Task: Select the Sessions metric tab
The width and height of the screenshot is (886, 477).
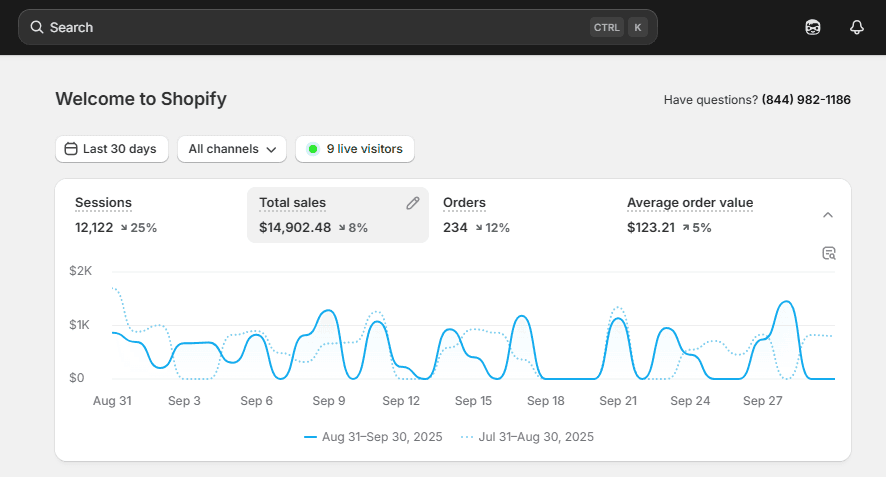Action: (x=153, y=215)
